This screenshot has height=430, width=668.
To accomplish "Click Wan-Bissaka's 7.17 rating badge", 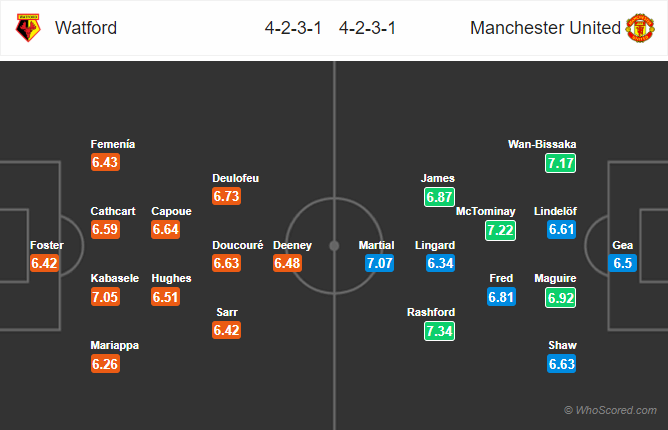I will (x=560, y=163).
